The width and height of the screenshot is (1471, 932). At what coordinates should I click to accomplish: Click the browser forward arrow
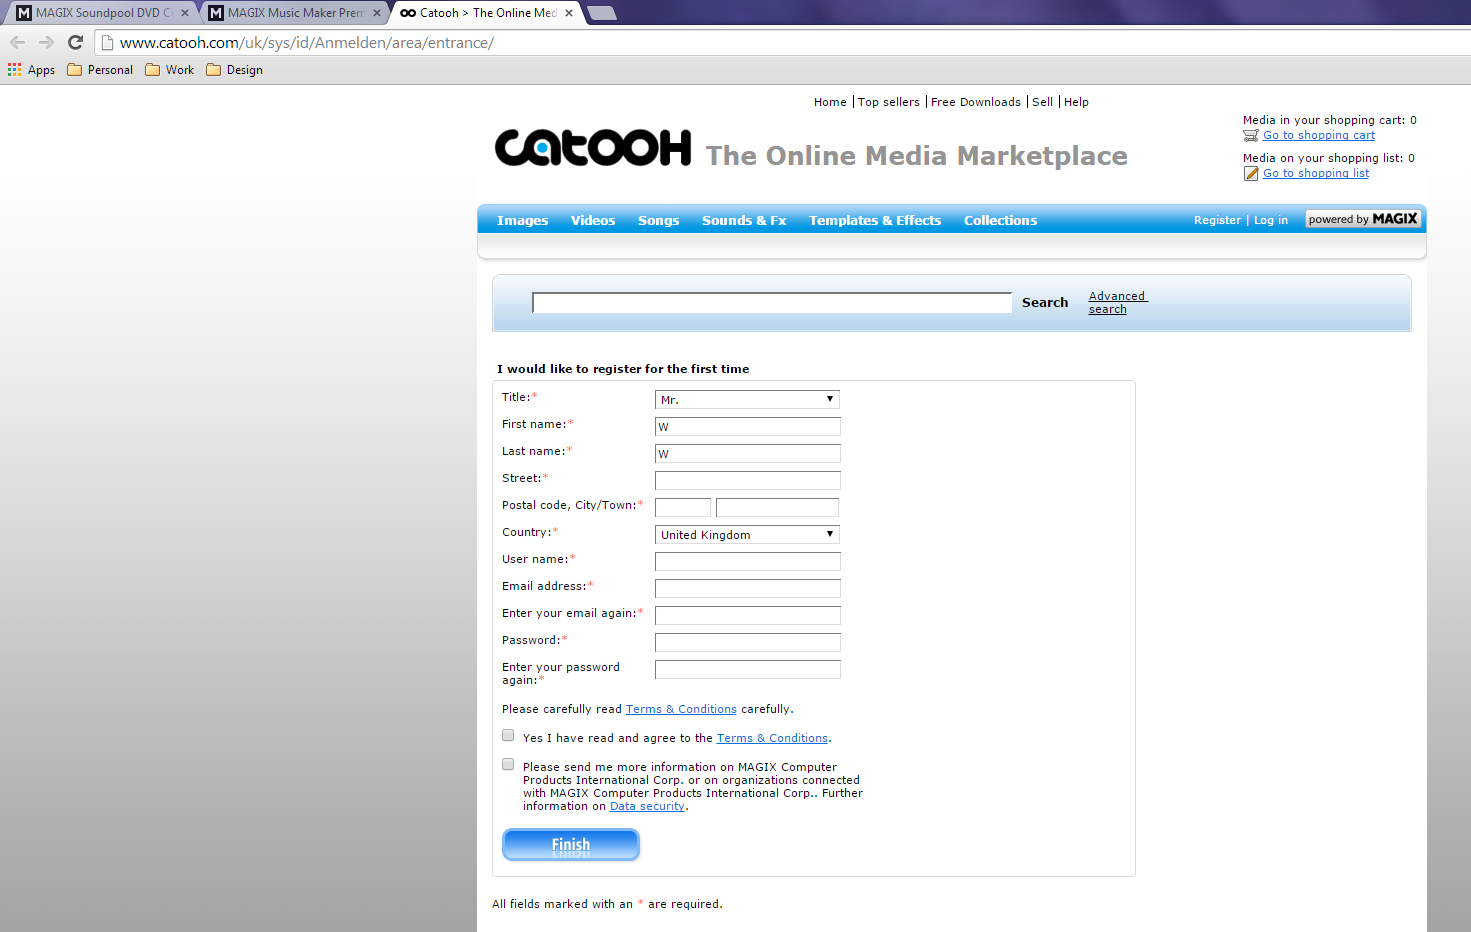(x=46, y=42)
